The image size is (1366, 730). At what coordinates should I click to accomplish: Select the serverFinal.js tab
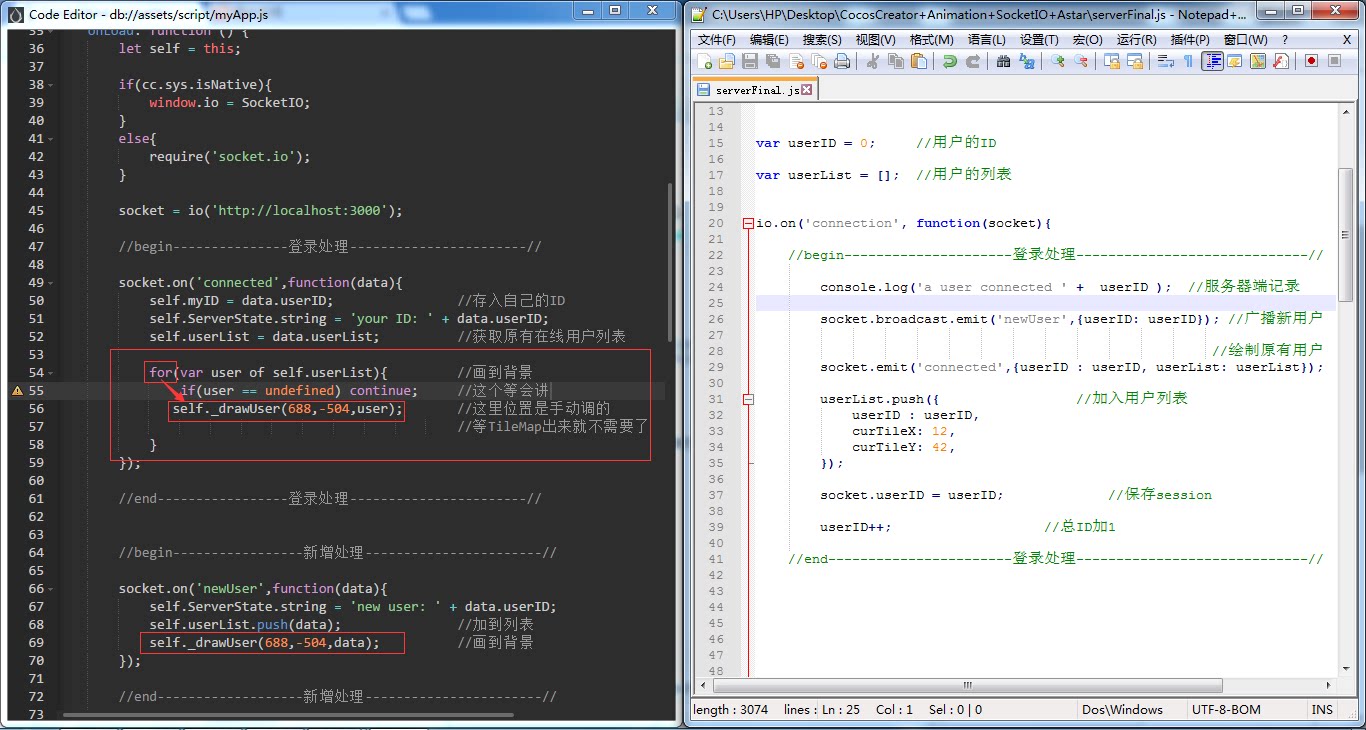click(x=757, y=90)
